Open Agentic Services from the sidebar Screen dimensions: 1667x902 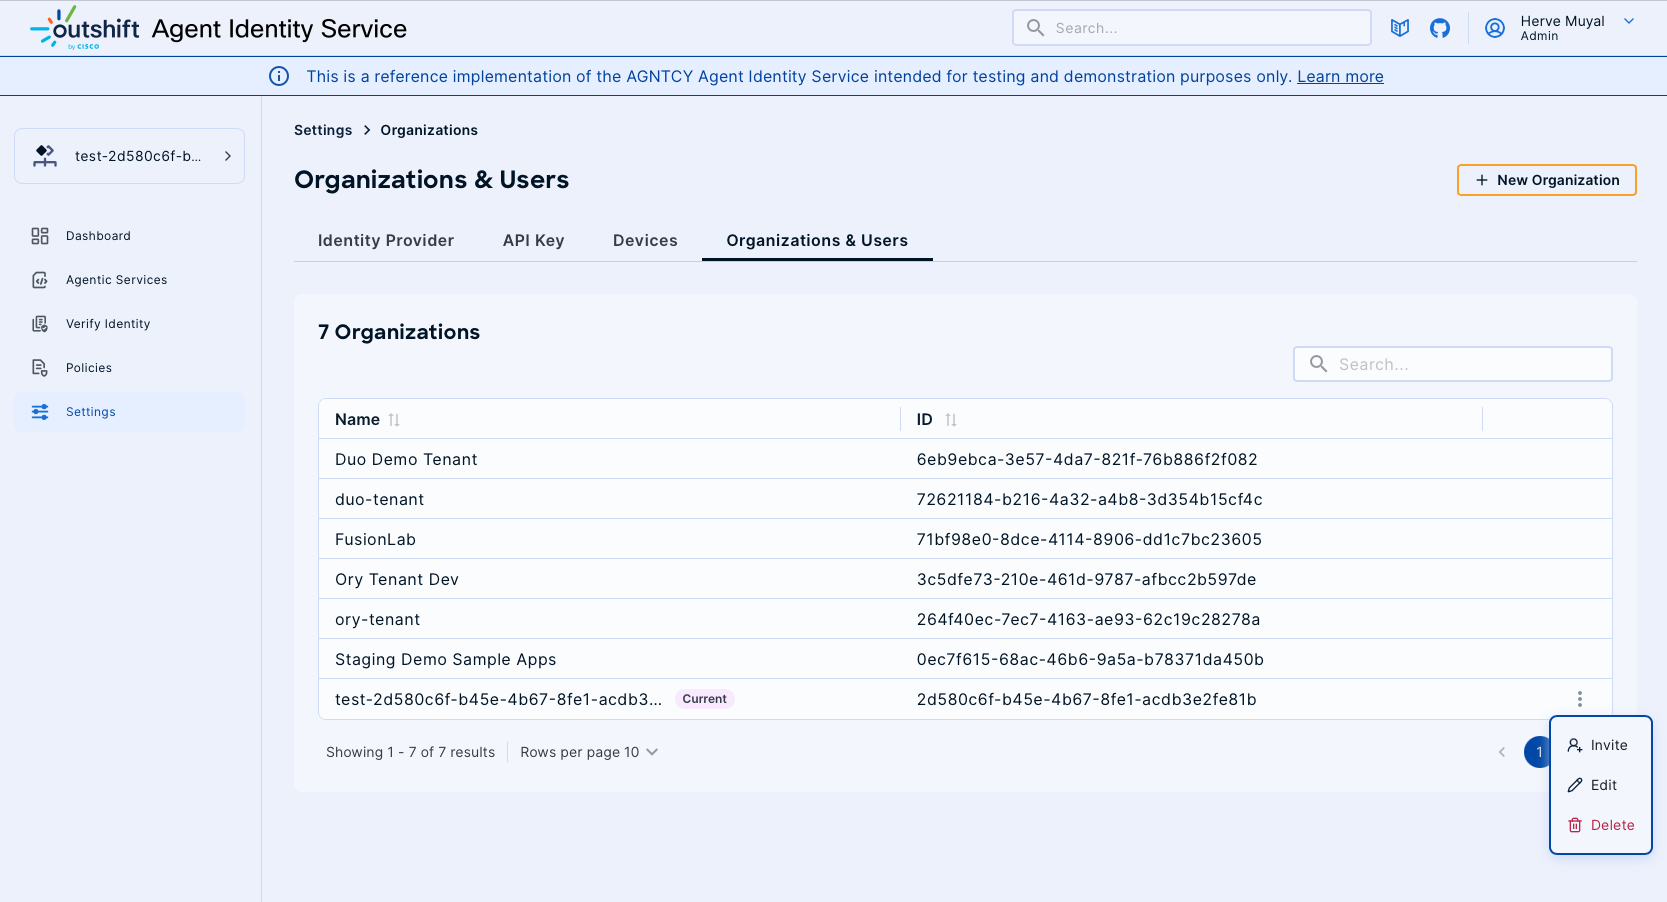(x=116, y=280)
